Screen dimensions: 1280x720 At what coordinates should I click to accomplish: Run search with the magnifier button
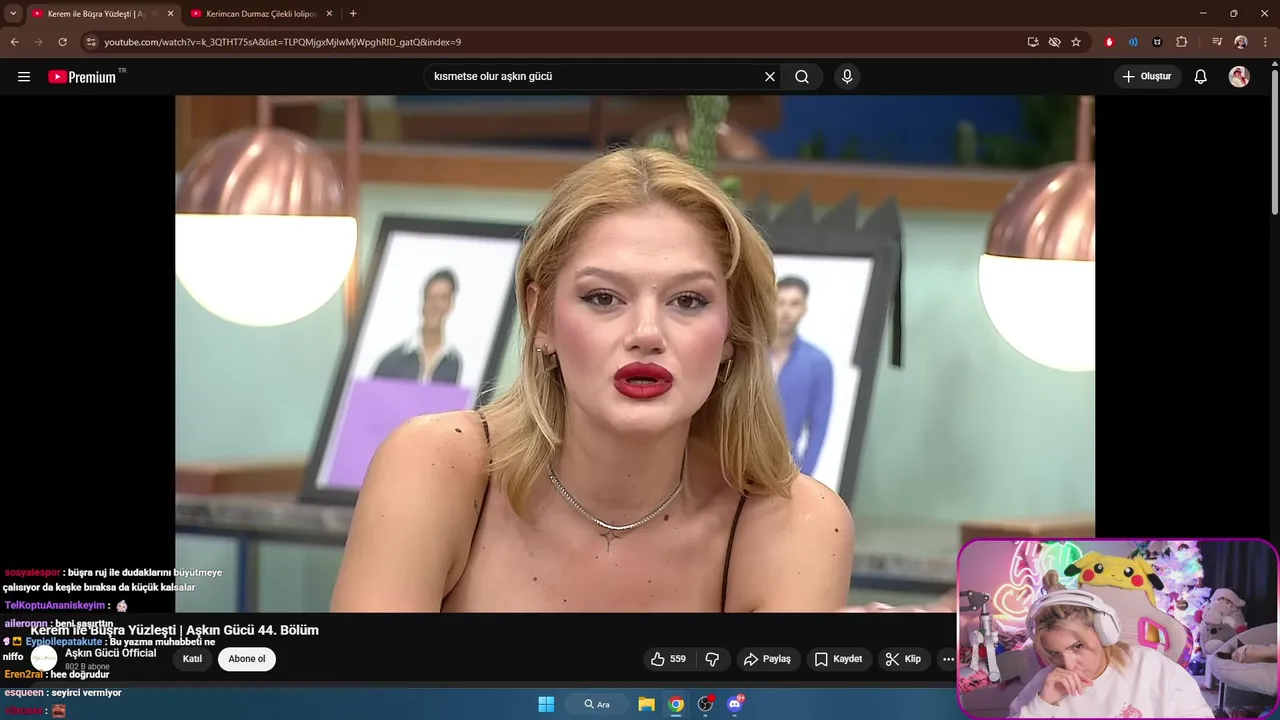[802, 77]
